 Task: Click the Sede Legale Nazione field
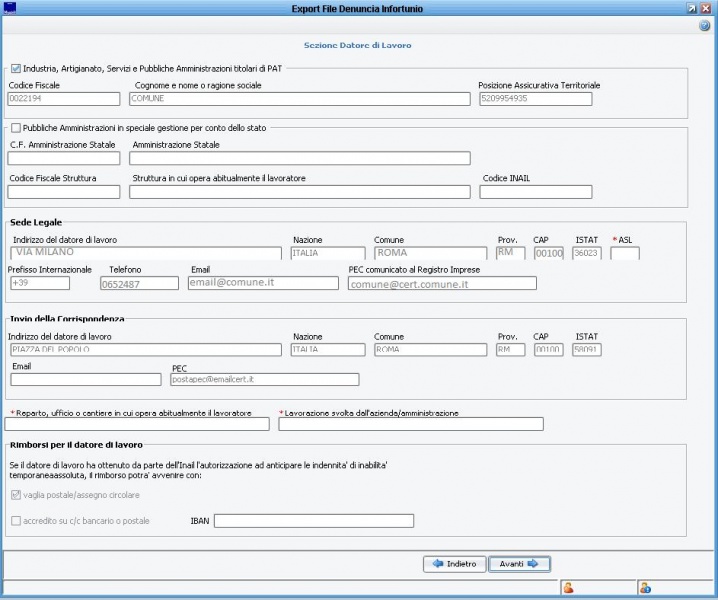coord(328,253)
